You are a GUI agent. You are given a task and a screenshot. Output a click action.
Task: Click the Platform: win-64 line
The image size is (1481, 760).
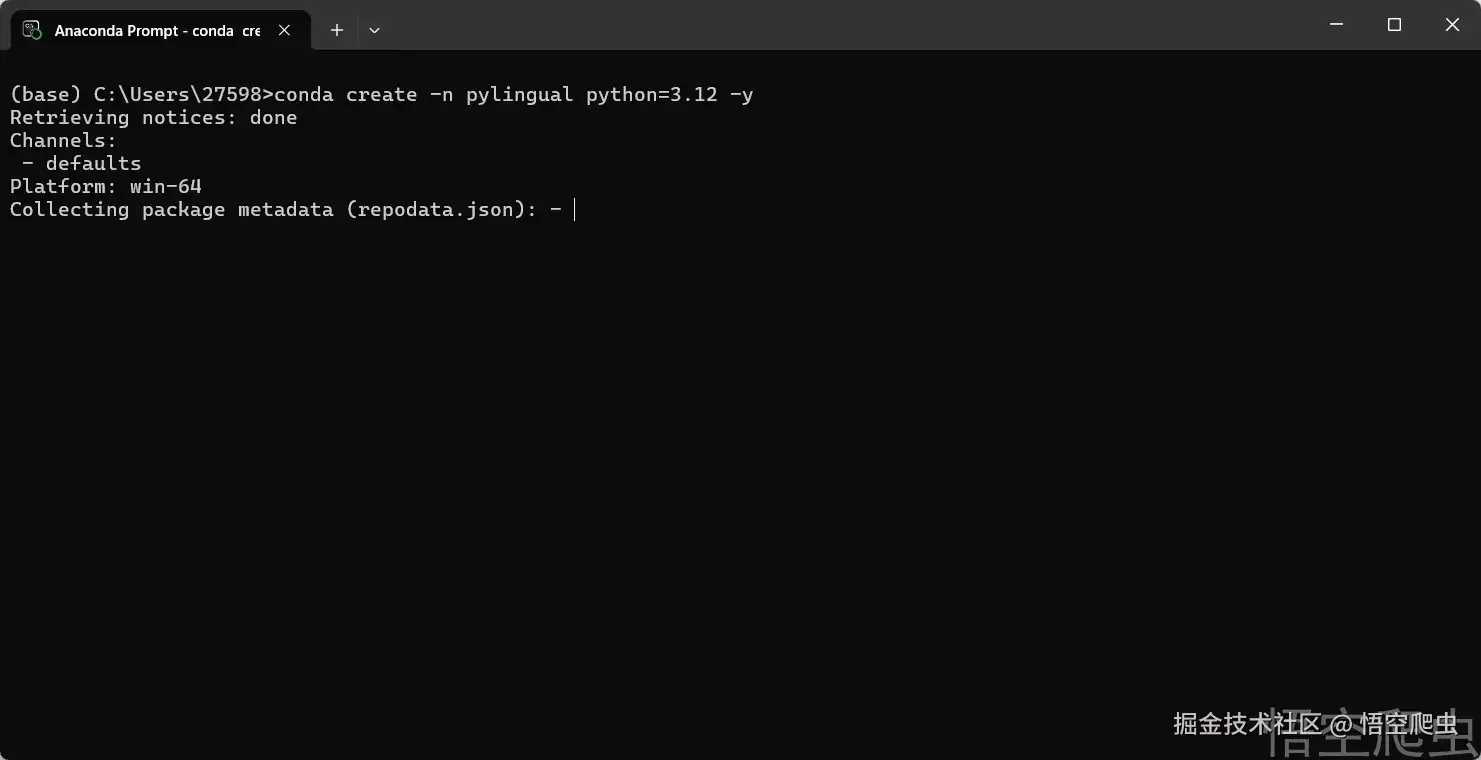click(105, 187)
